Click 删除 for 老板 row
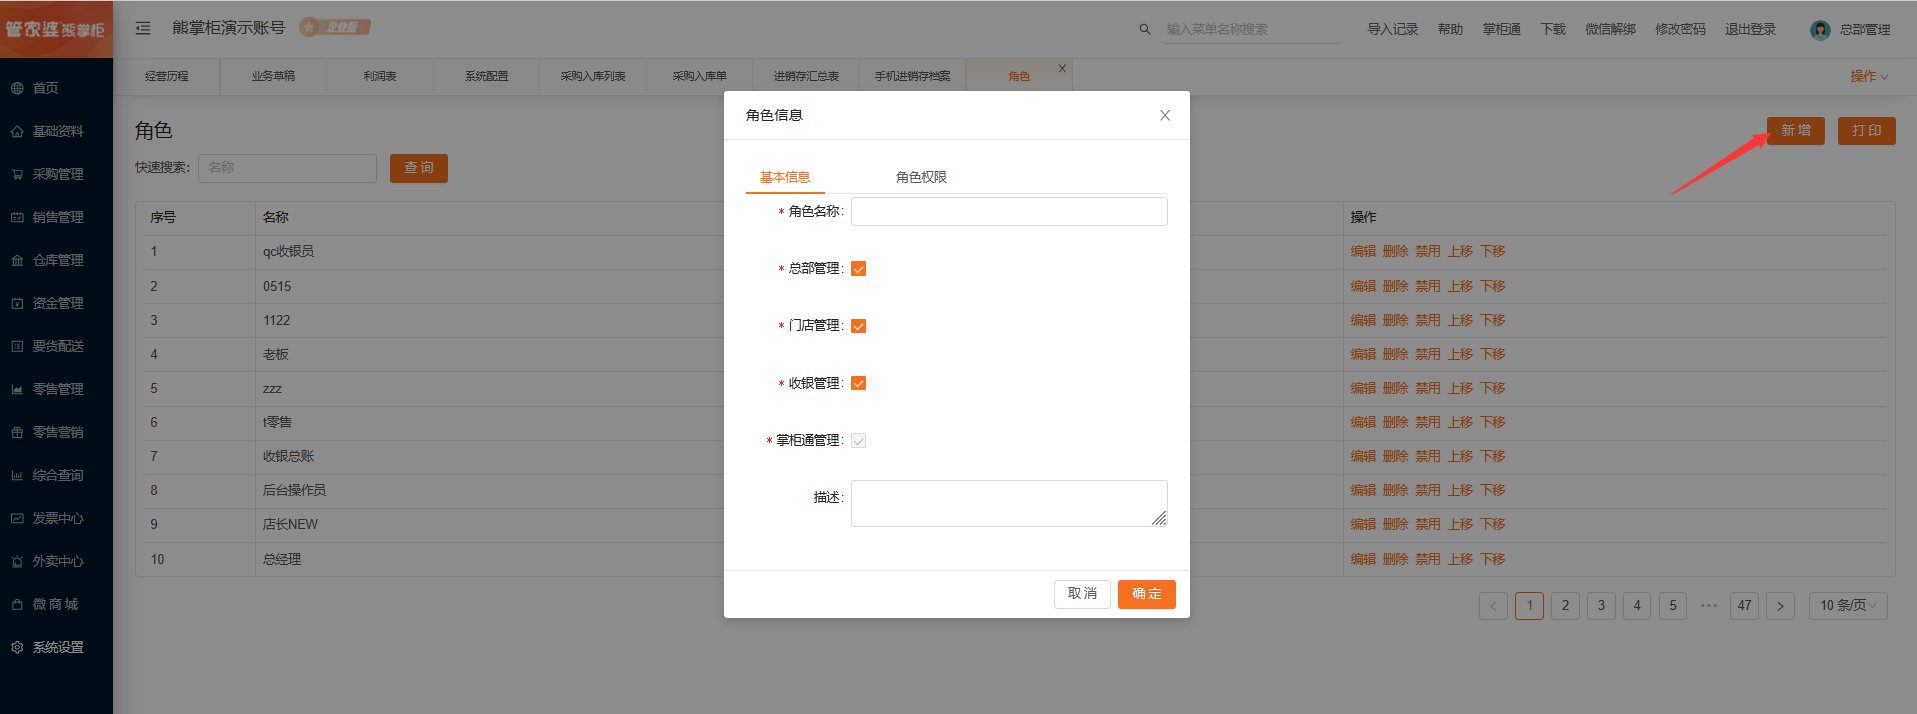1917x714 pixels. click(x=1395, y=354)
